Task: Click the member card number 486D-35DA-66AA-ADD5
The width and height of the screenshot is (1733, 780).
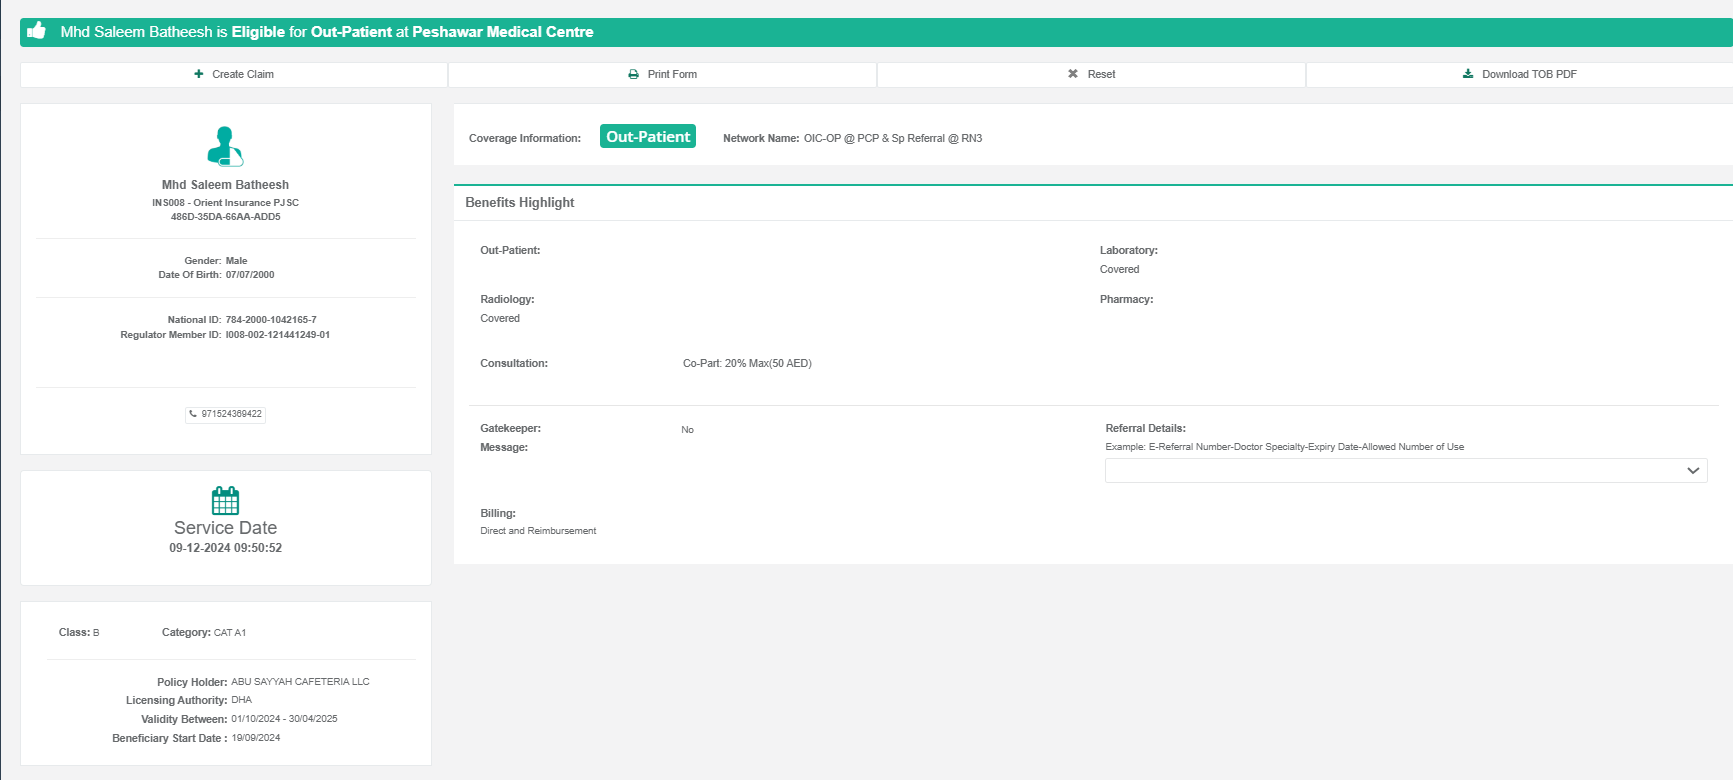Action: (x=225, y=217)
